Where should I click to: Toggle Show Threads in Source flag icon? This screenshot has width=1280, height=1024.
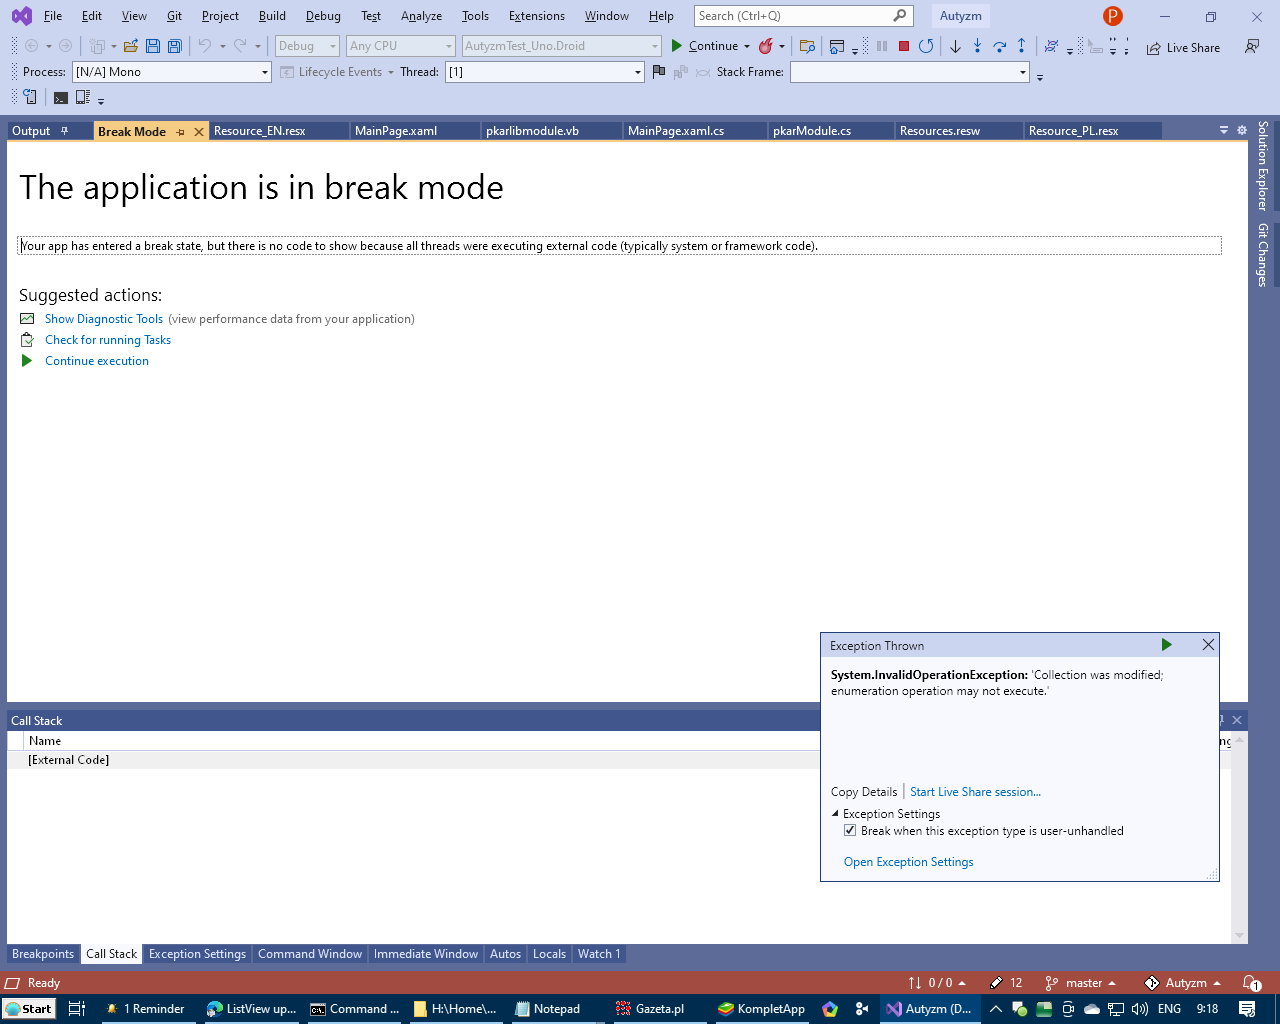pos(659,71)
